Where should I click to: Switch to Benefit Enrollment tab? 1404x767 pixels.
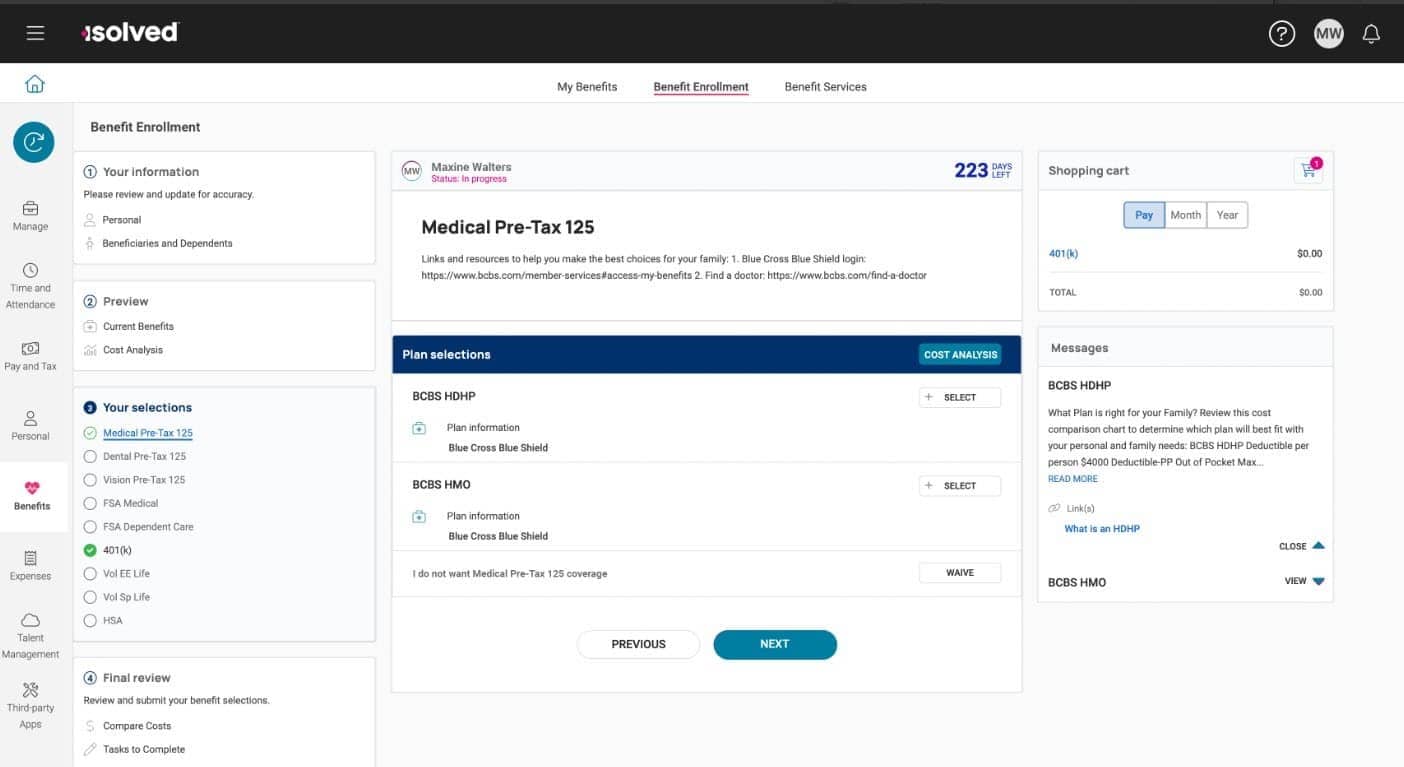pyautogui.click(x=701, y=87)
